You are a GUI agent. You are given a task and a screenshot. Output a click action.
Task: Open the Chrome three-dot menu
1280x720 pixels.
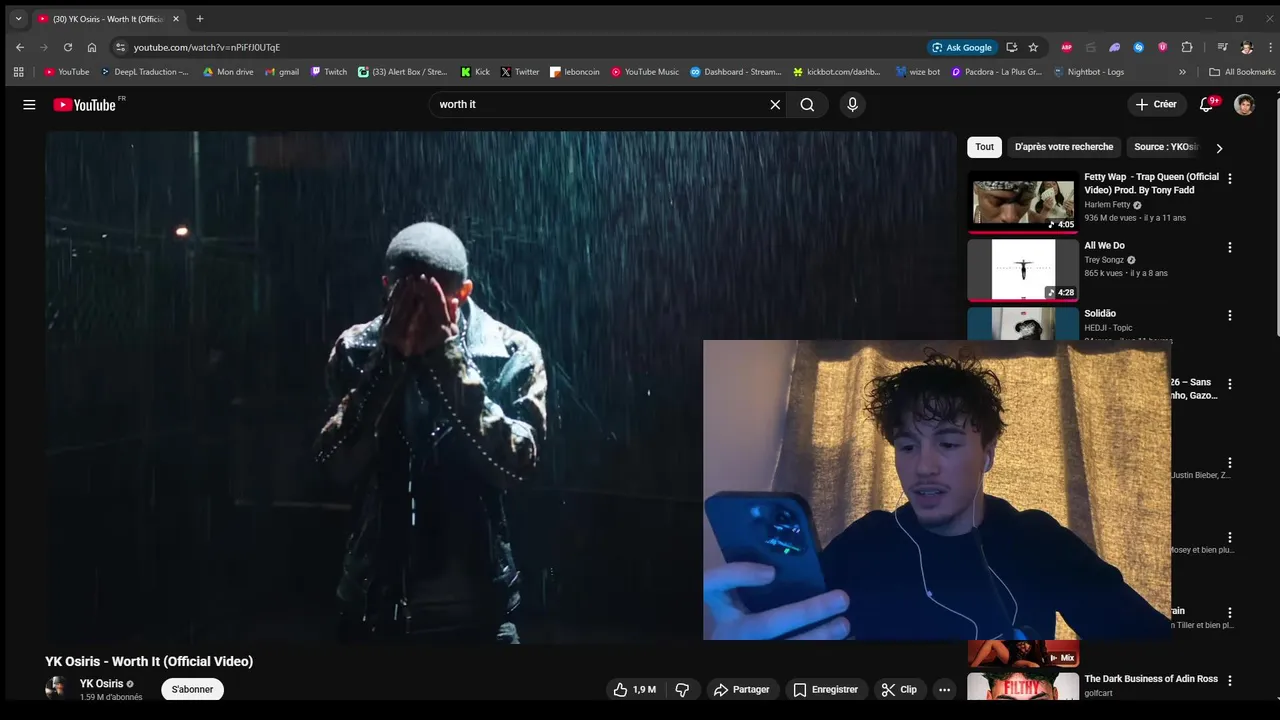pos(1268,47)
